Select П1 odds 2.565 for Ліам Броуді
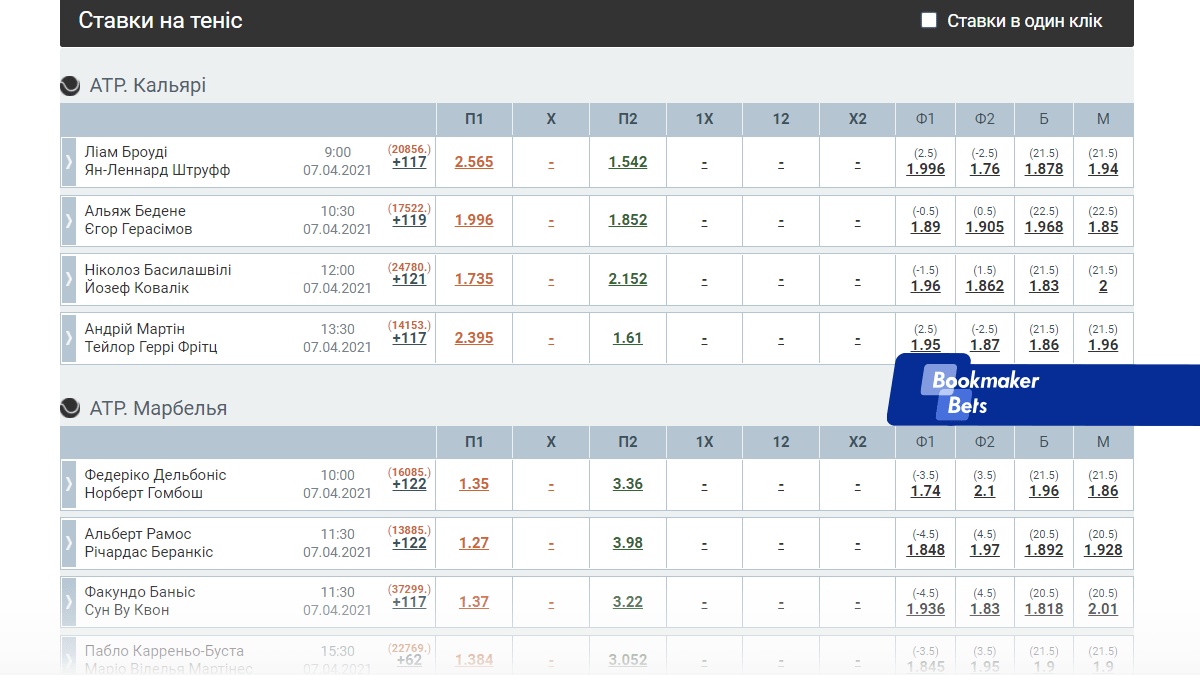1200x675 pixels. [x=474, y=162]
